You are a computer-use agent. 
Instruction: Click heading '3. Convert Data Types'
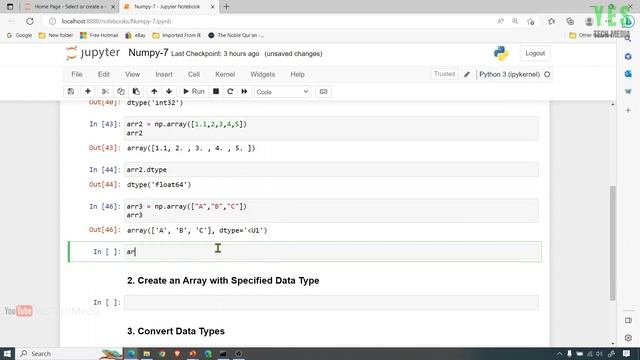point(176,331)
